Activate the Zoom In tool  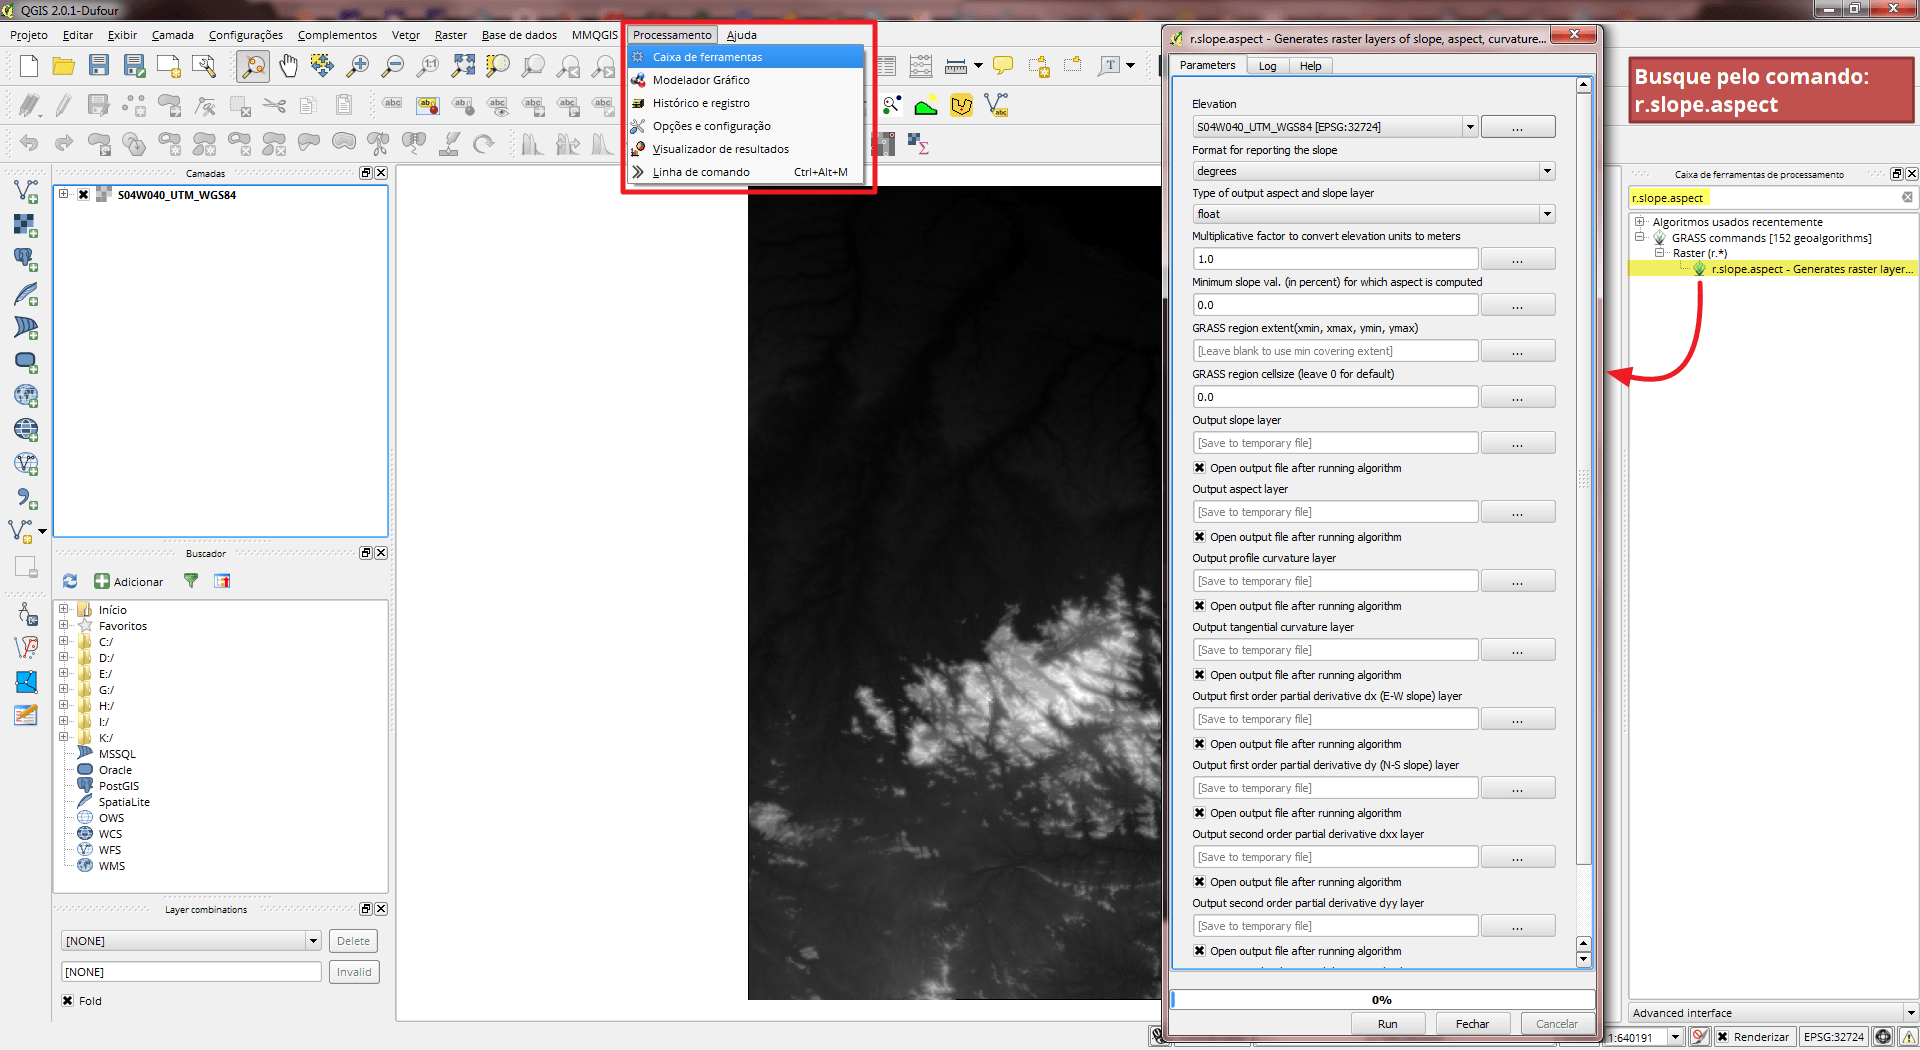pyautogui.click(x=357, y=66)
